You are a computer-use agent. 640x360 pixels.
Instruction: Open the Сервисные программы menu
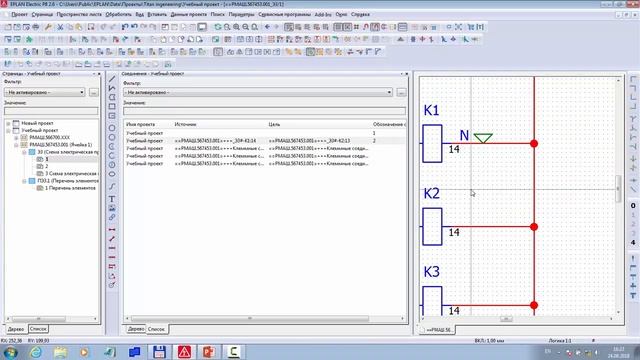click(x=284, y=14)
